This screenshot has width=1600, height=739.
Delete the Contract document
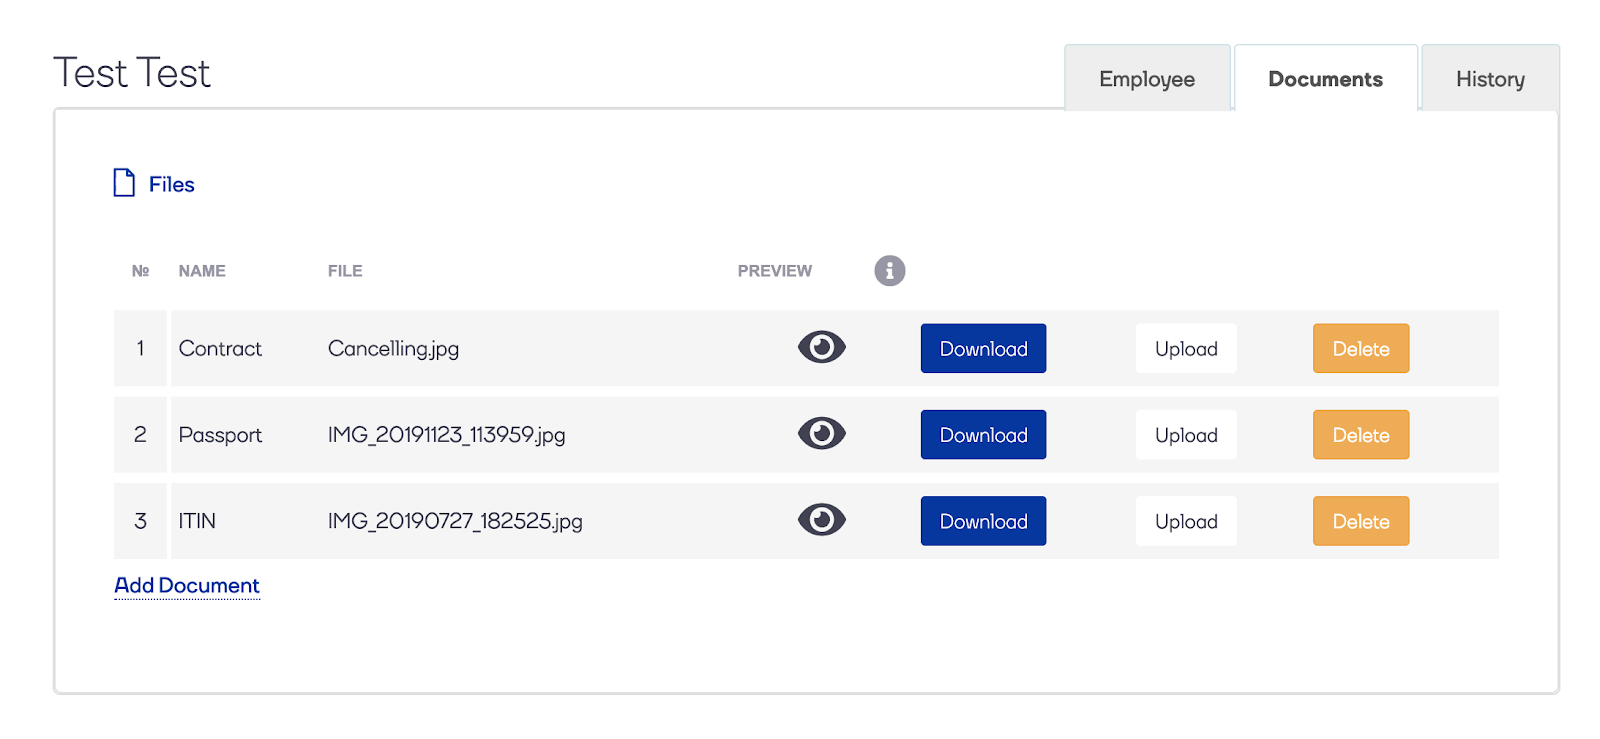point(1360,348)
